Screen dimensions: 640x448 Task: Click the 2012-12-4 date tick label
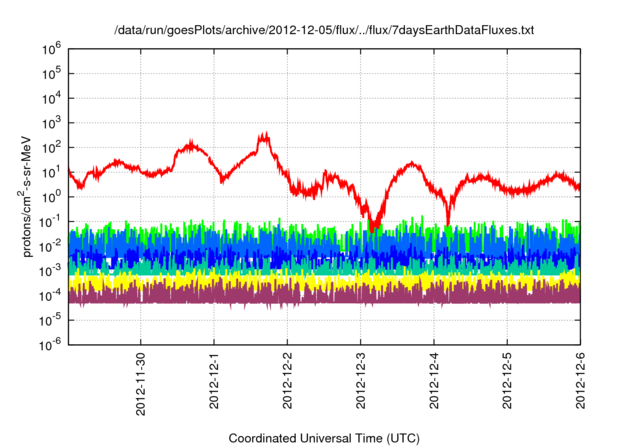click(x=434, y=381)
